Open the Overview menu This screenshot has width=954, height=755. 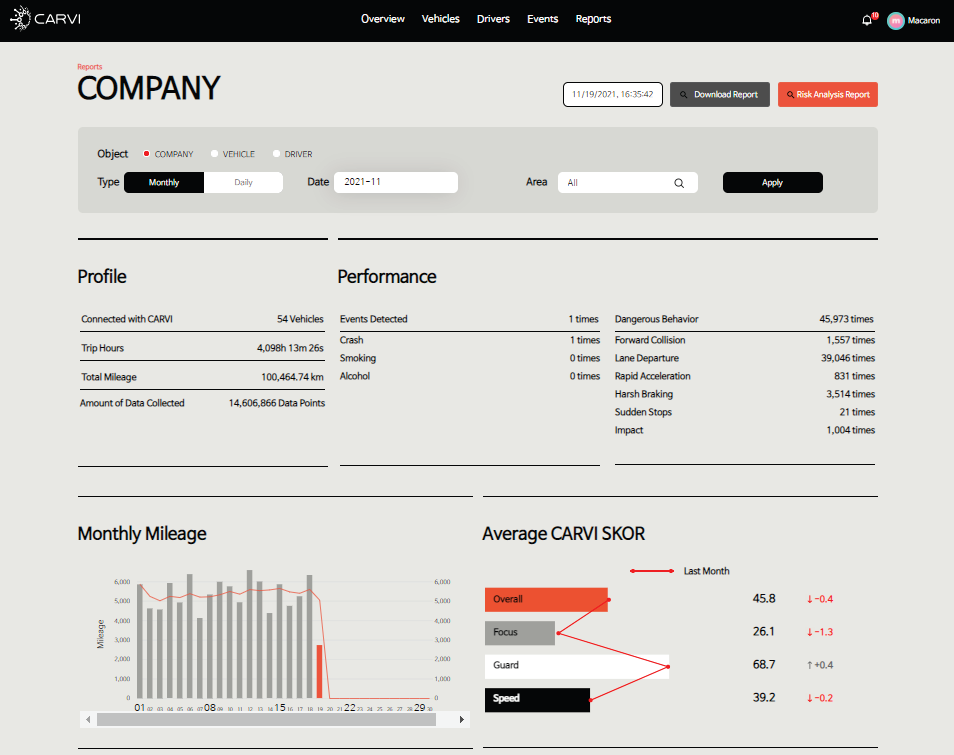coord(383,19)
